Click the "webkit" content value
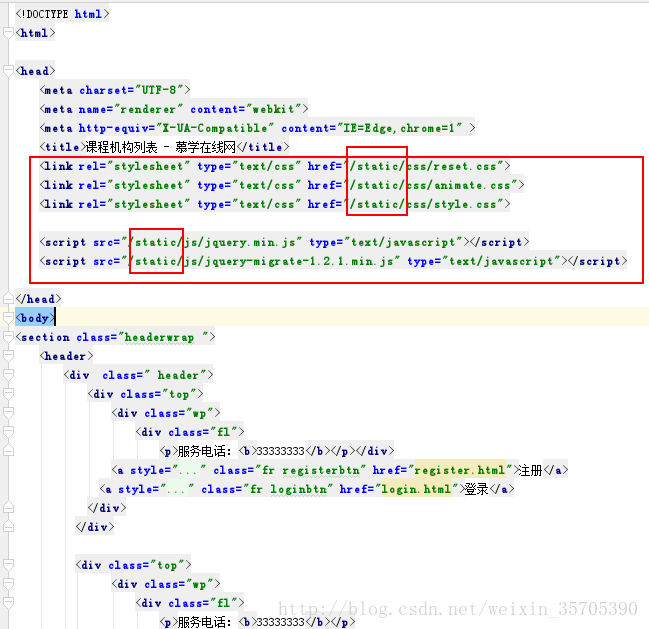Image resolution: width=649 pixels, height=629 pixels. [x=273, y=109]
